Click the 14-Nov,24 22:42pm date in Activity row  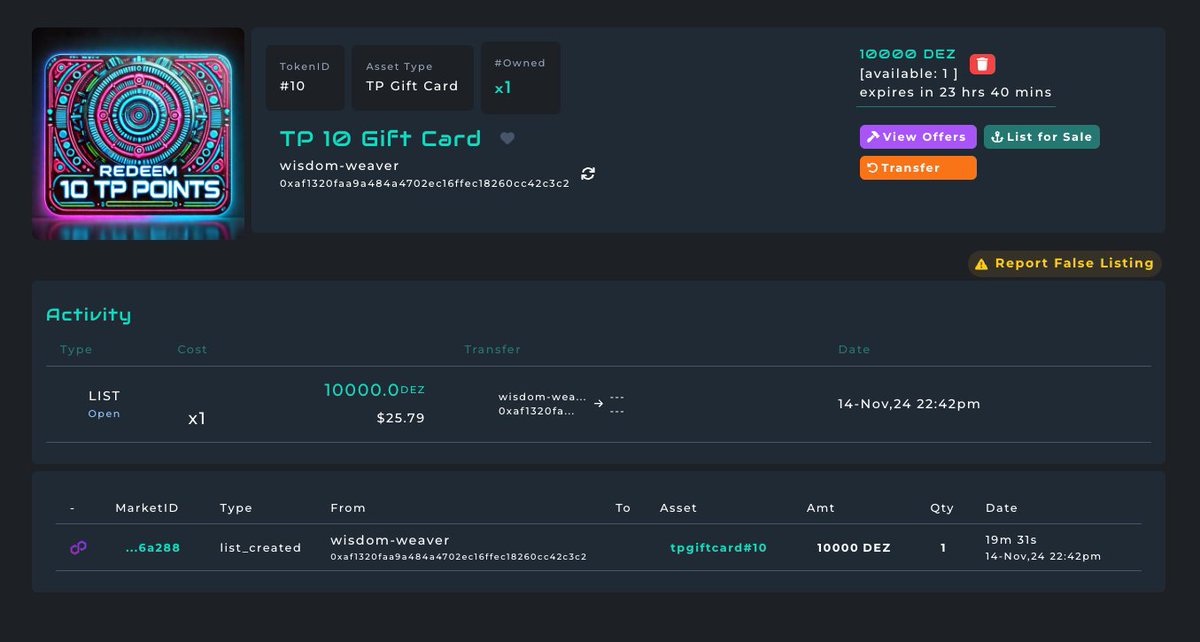pos(909,404)
